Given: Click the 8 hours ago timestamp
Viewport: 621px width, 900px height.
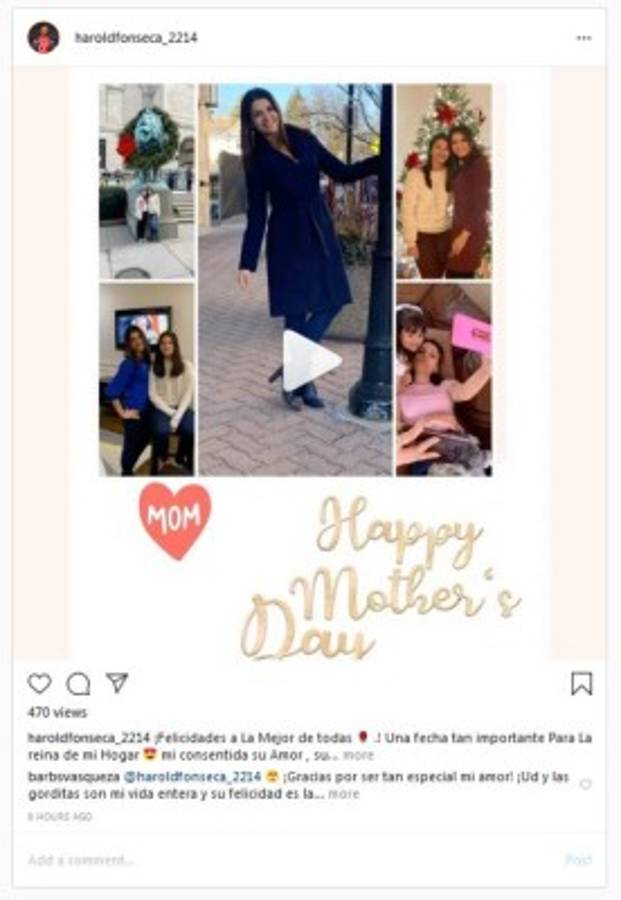Looking at the screenshot, I should [60, 816].
